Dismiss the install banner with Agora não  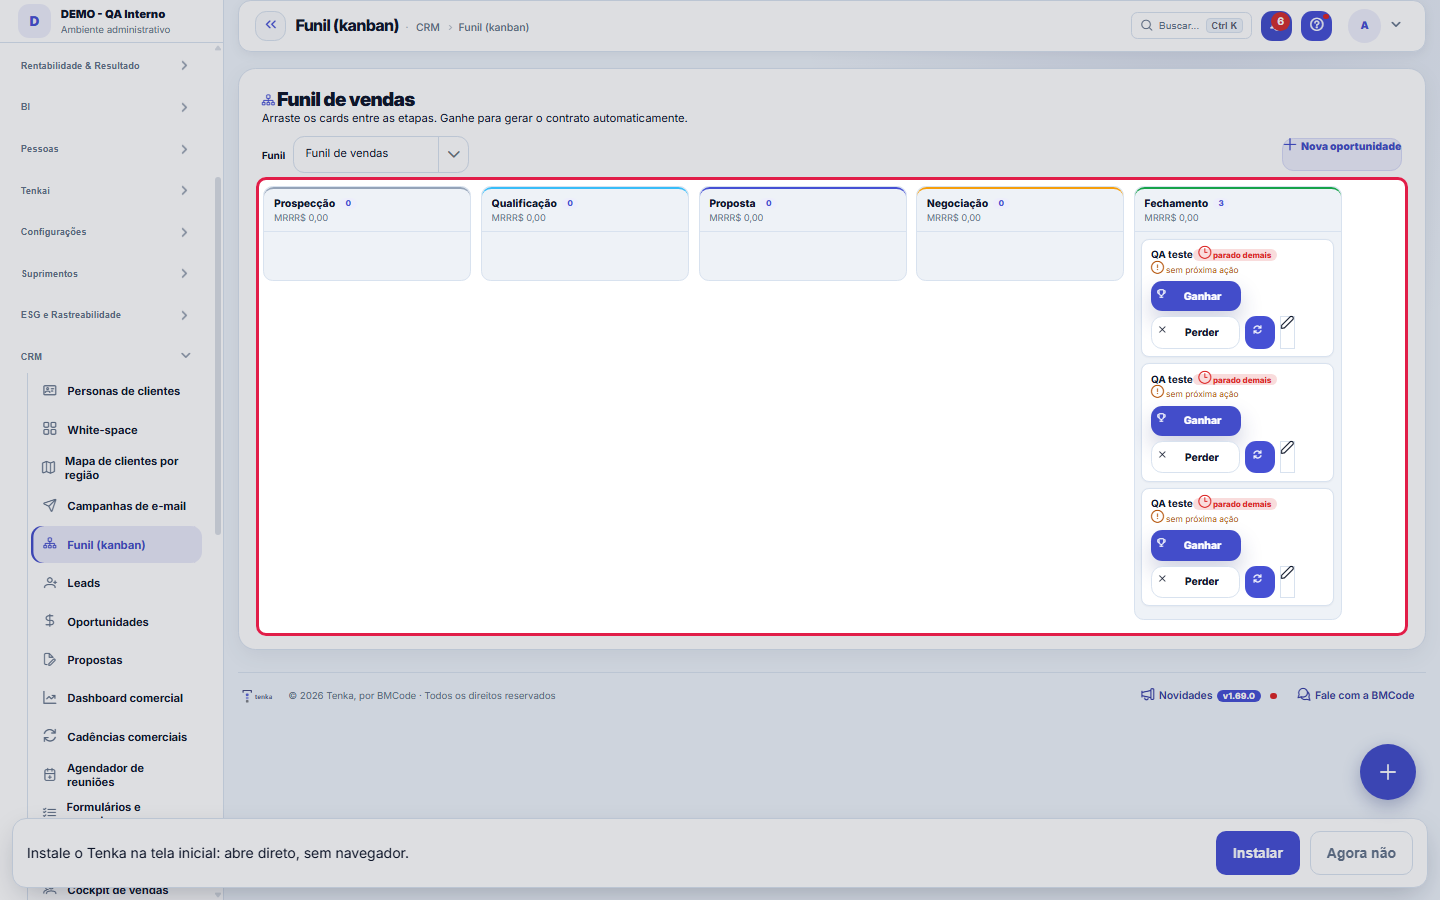pos(1361,853)
